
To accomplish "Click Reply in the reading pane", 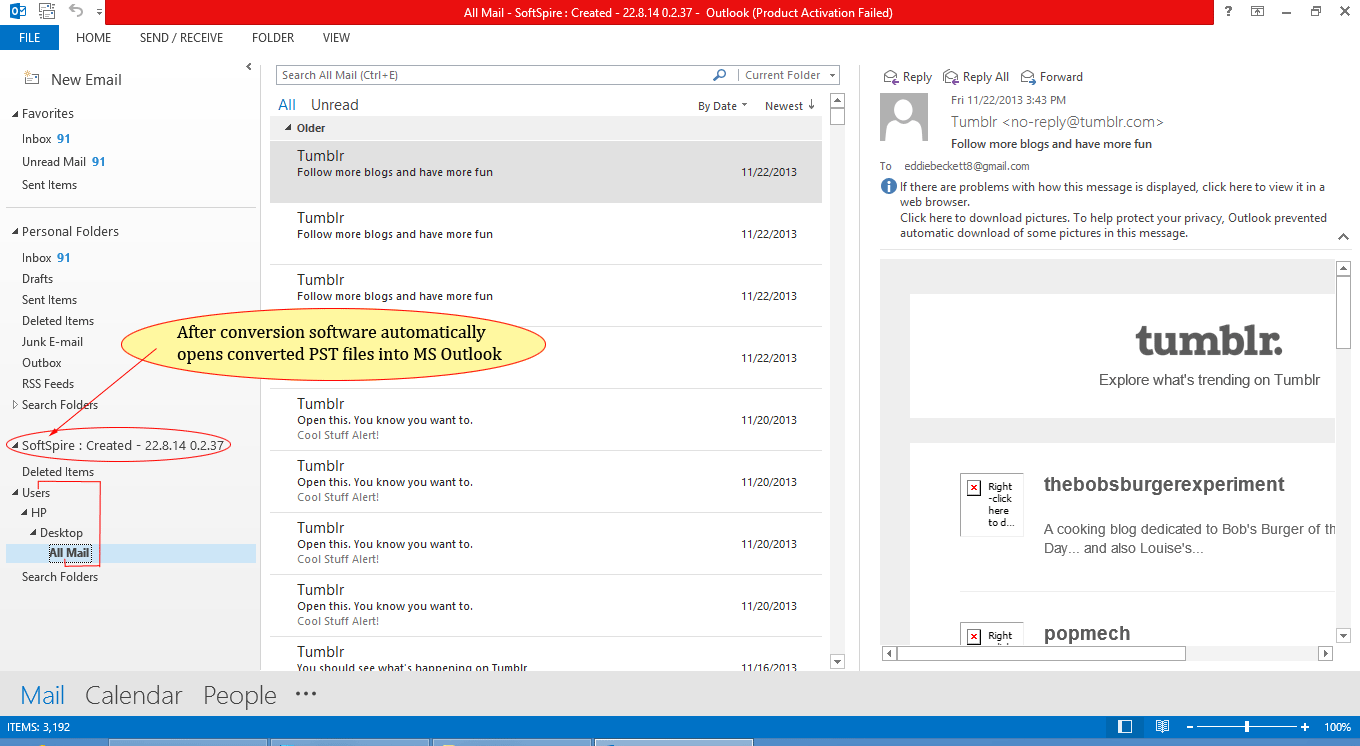I will pos(908,77).
